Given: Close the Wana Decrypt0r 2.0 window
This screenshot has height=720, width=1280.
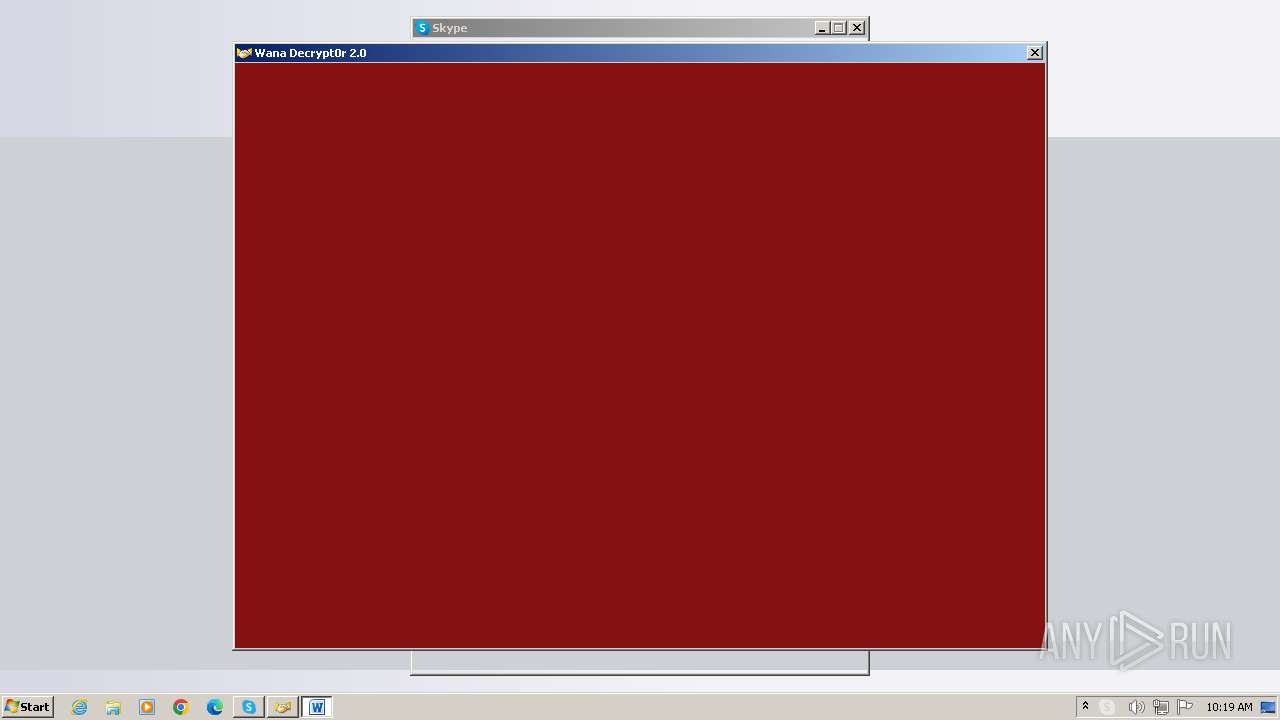Looking at the screenshot, I should (x=1035, y=53).
